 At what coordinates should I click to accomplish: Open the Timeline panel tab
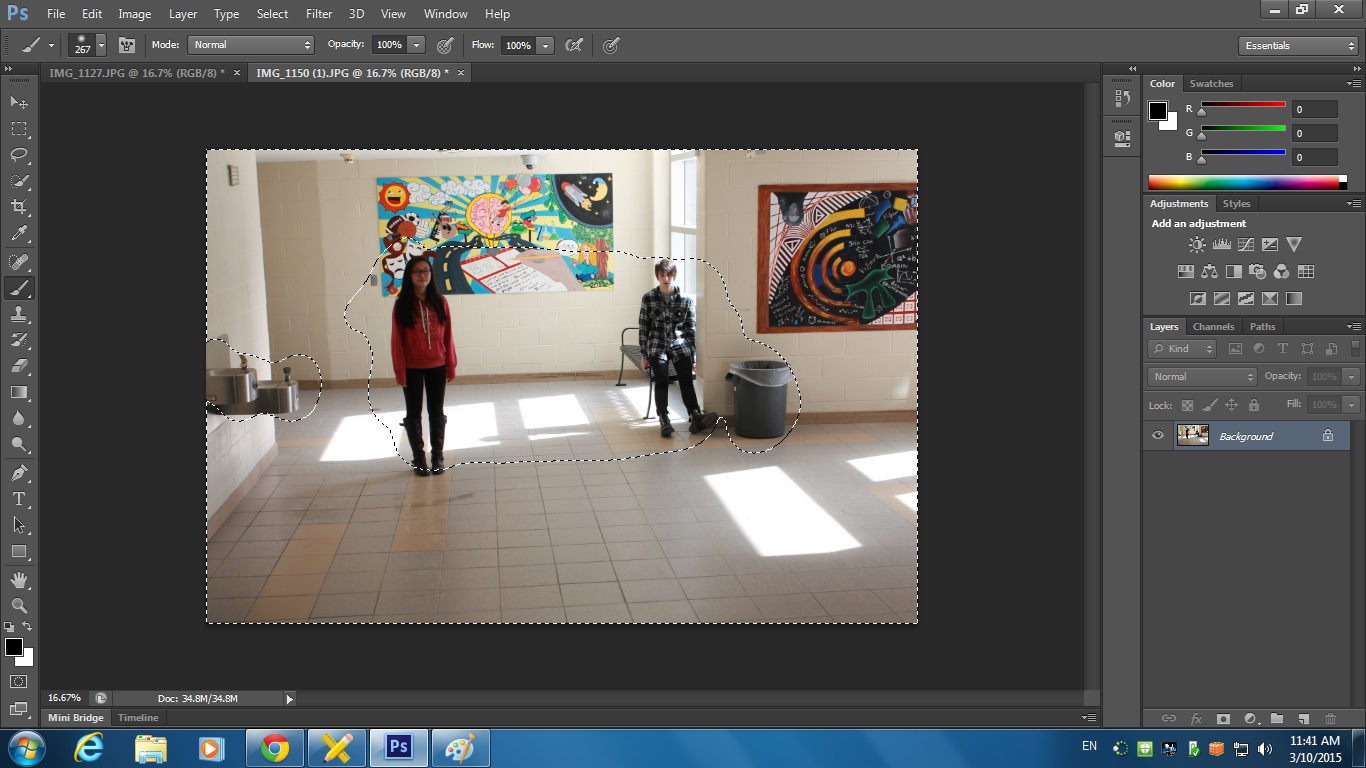[x=138, y=718]
